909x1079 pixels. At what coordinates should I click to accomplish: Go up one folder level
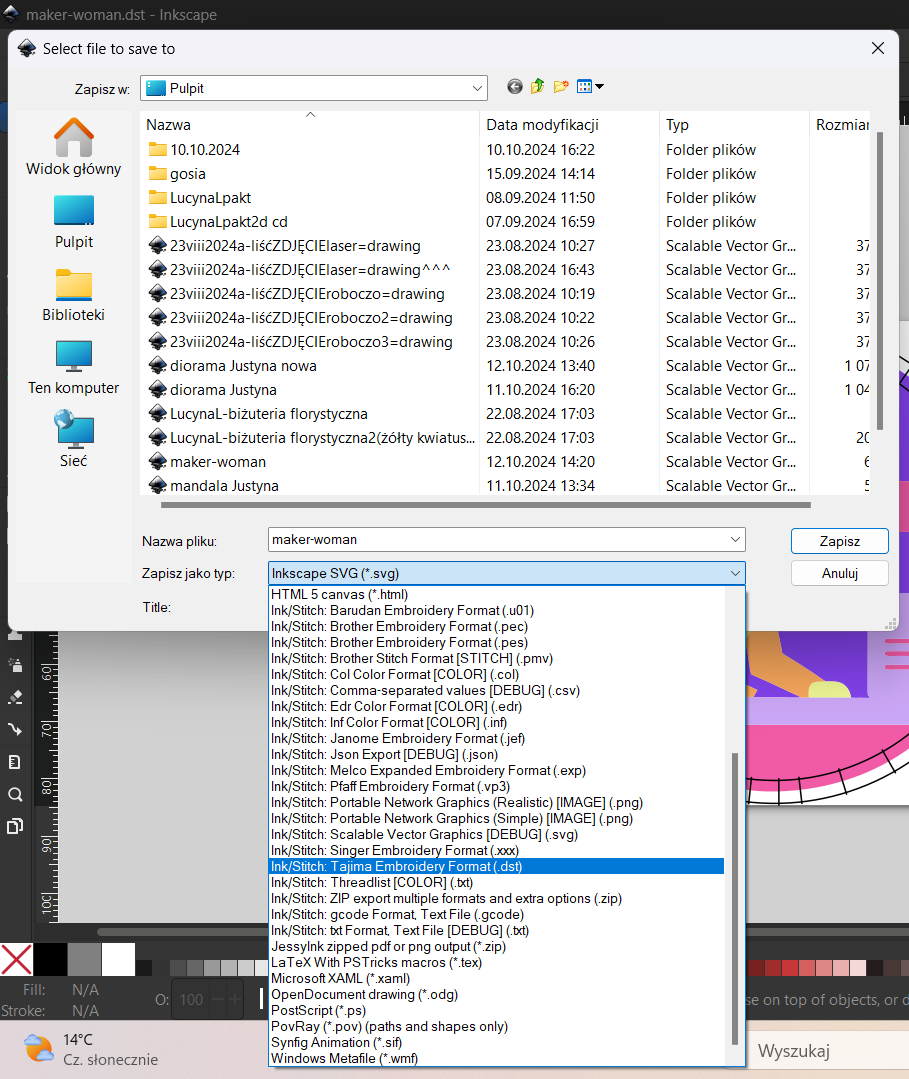[x=537, y=87]
